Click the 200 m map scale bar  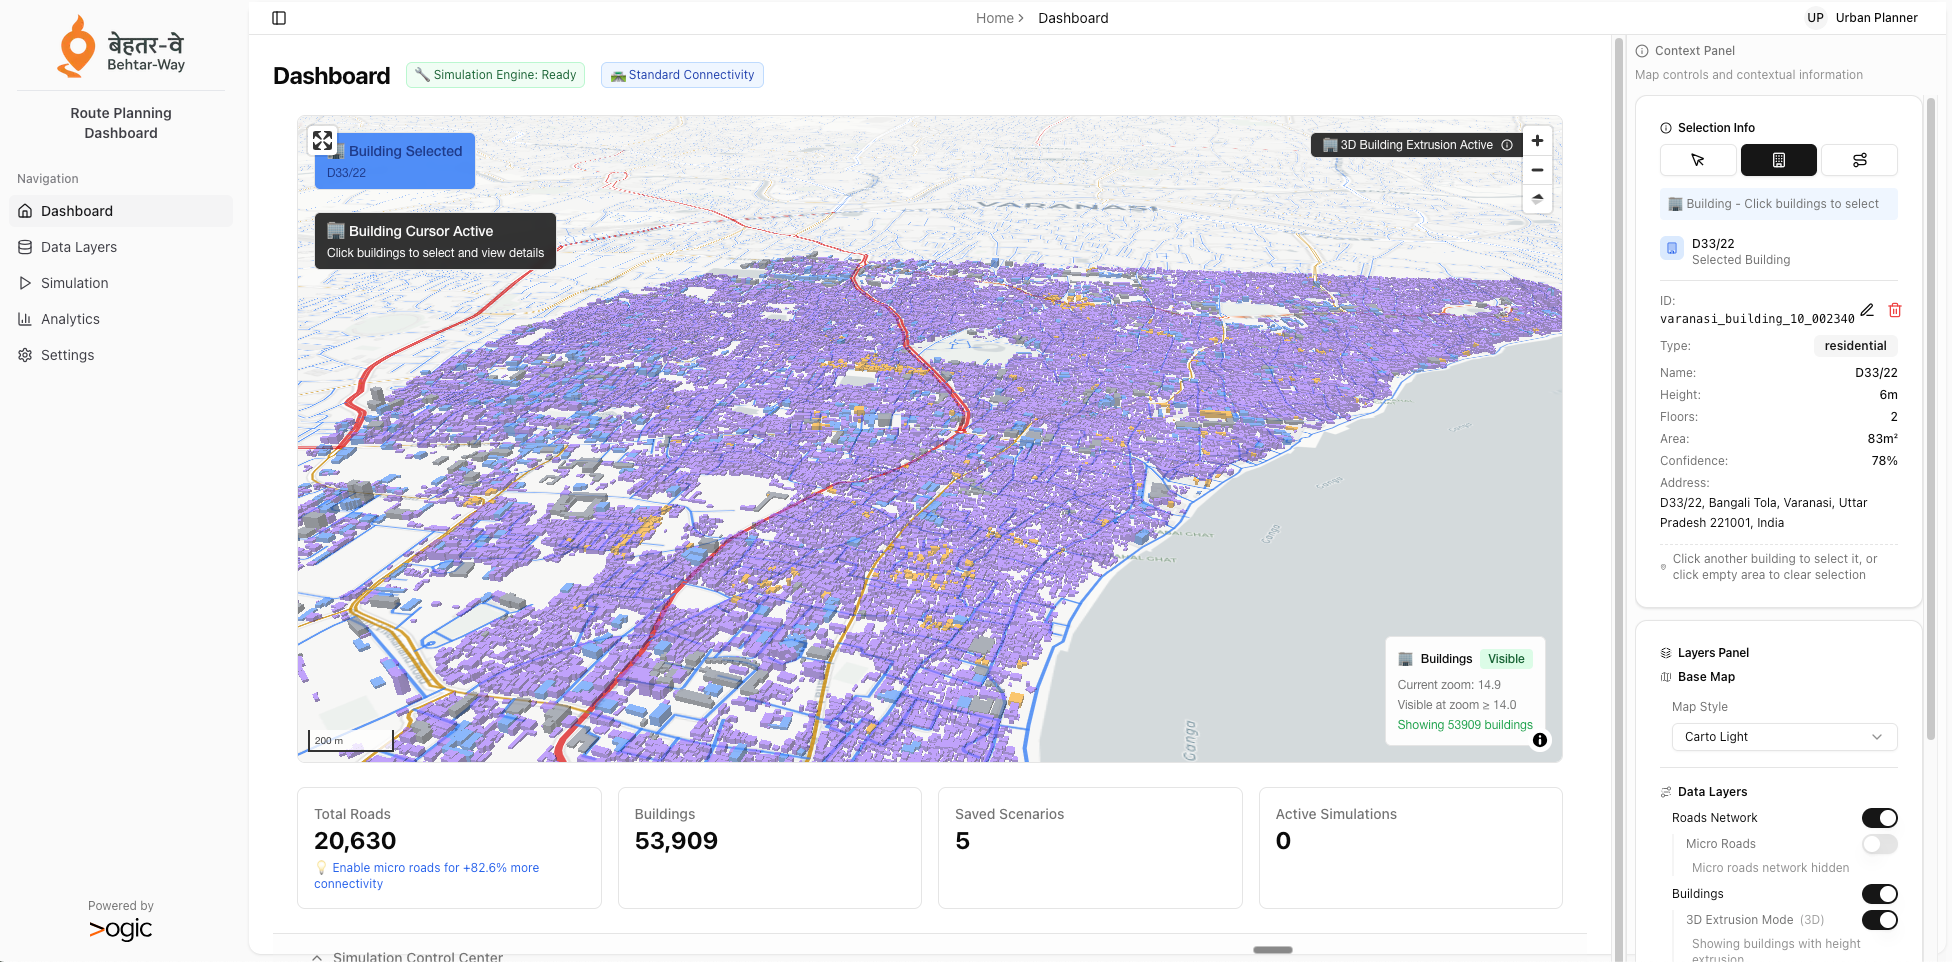click(350, 740)
